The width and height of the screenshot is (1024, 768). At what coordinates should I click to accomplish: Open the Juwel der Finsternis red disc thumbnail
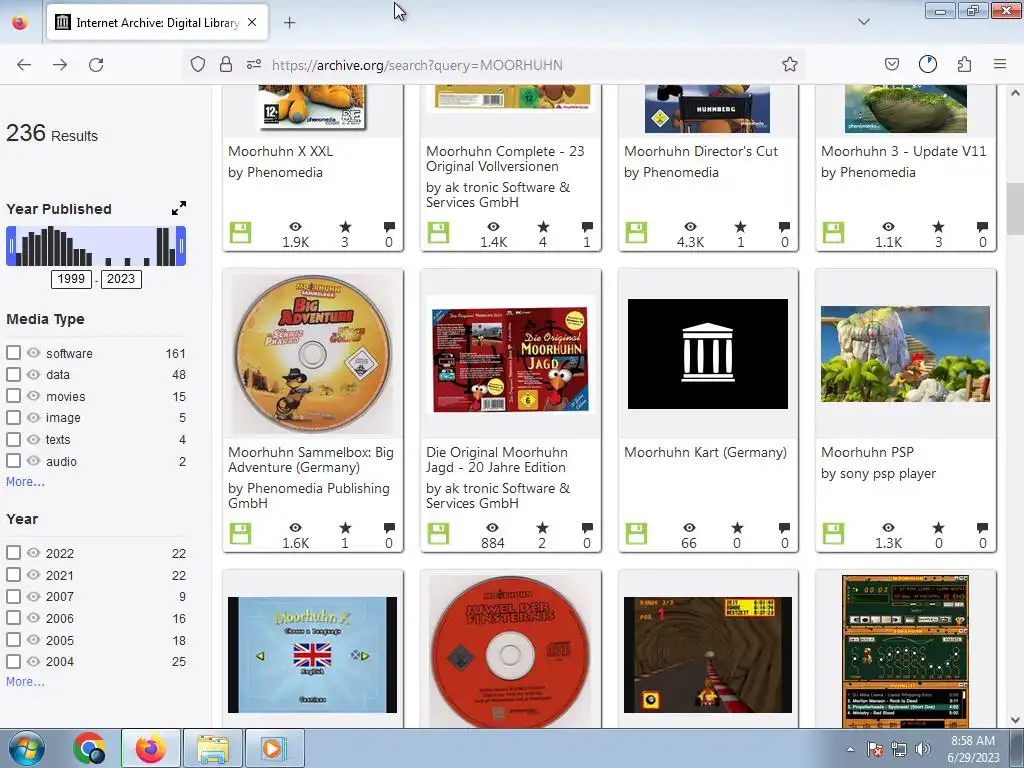tap(511, 651)
